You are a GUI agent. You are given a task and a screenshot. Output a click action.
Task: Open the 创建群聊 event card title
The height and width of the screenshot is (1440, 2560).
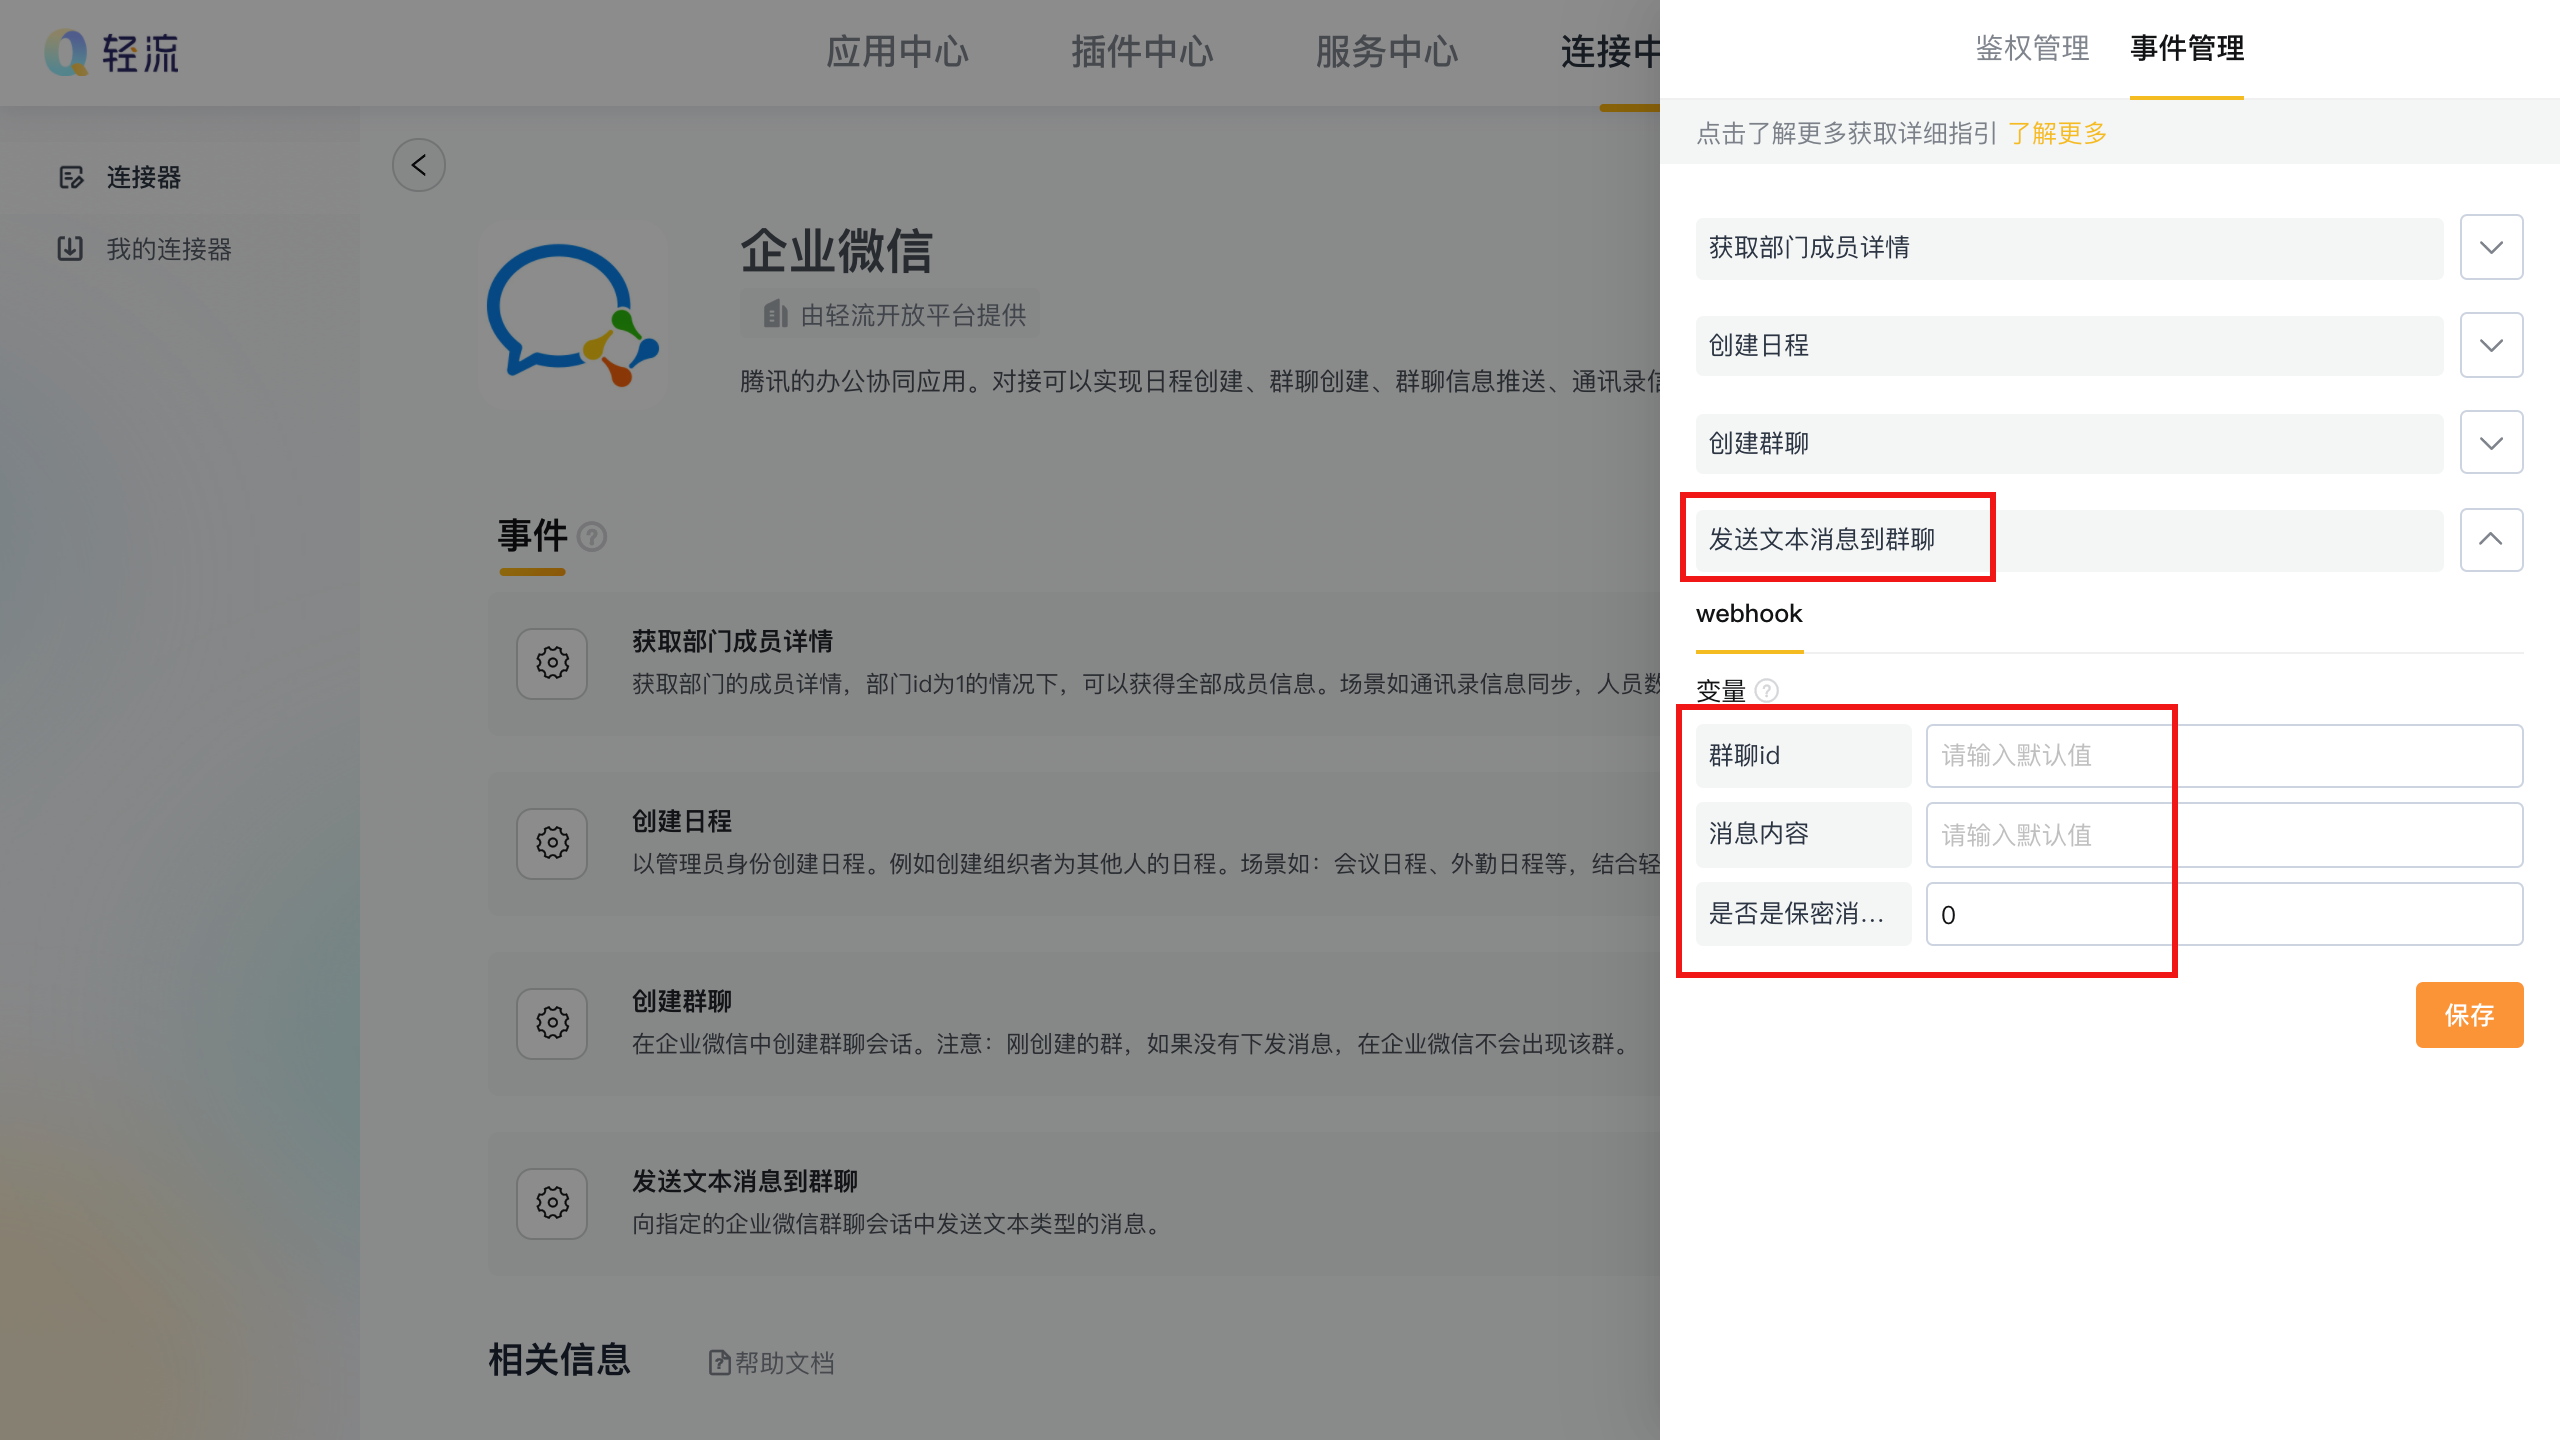coord(682,1001)
